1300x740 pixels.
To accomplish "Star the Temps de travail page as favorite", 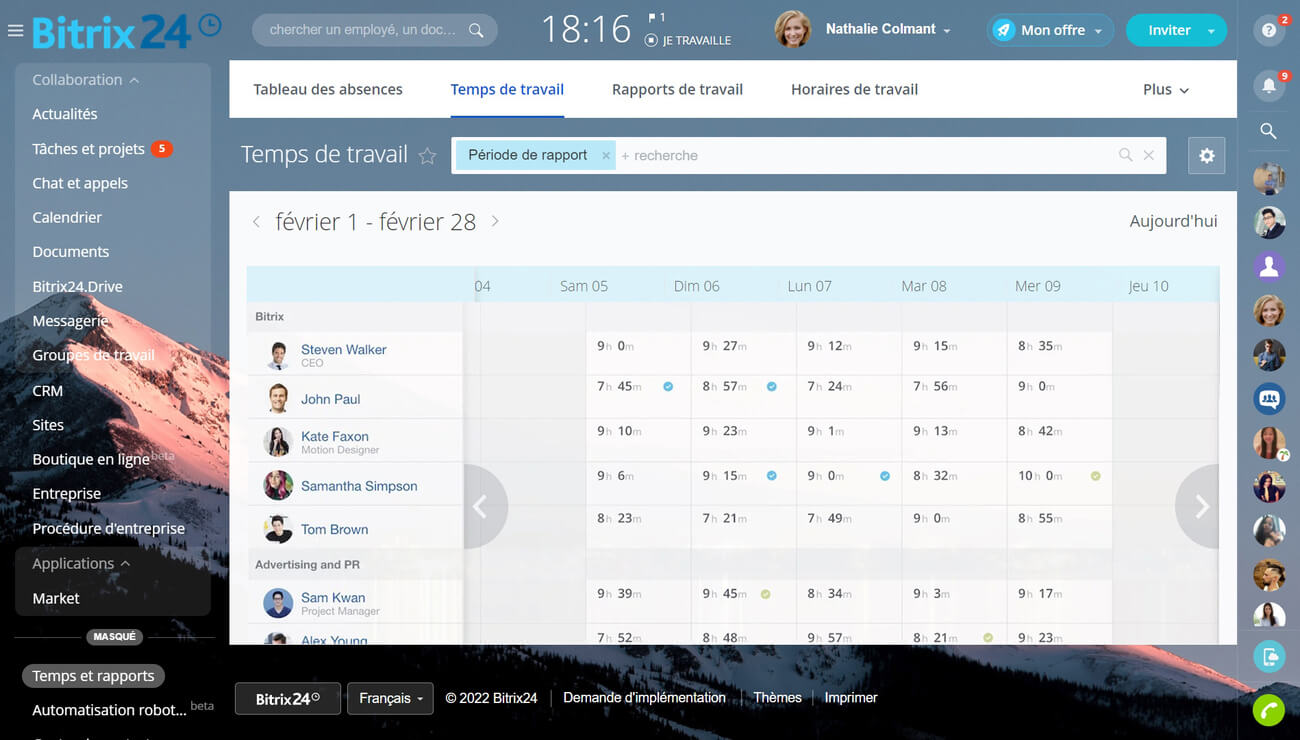I will pos(427,156).
